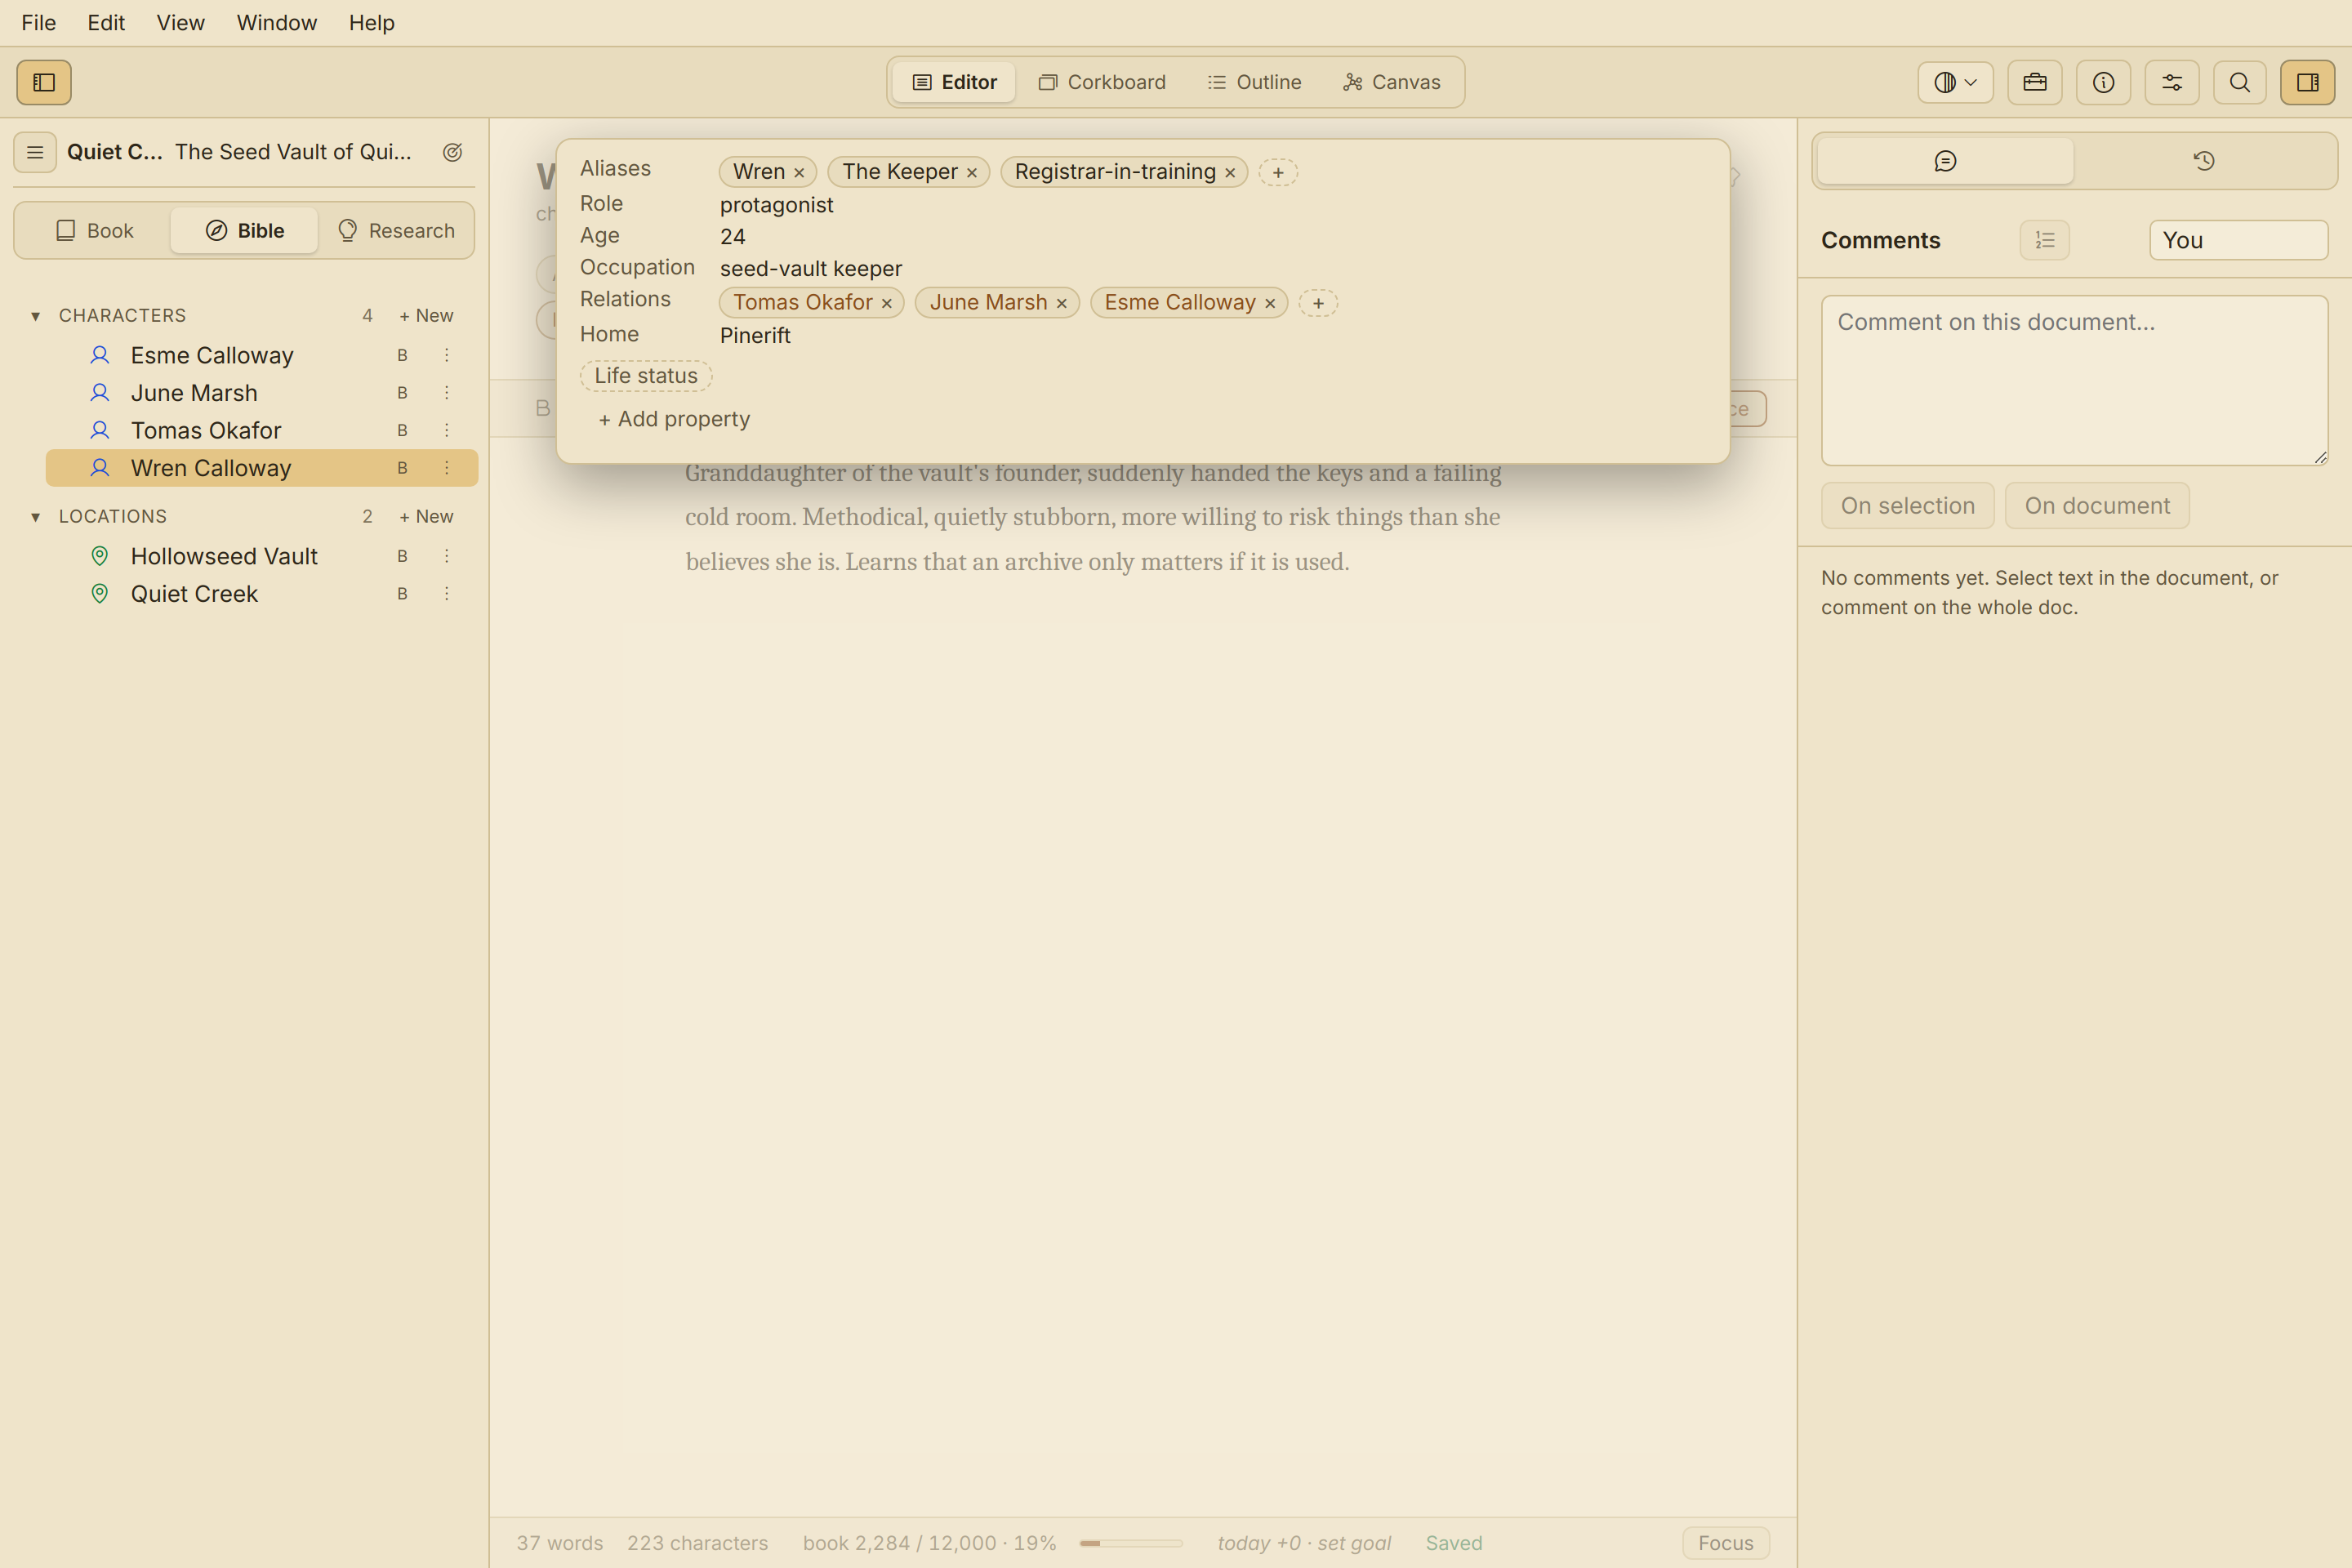Open the Window menu
Viewport: 2352px width, 1568px height.
pos(277,22)
